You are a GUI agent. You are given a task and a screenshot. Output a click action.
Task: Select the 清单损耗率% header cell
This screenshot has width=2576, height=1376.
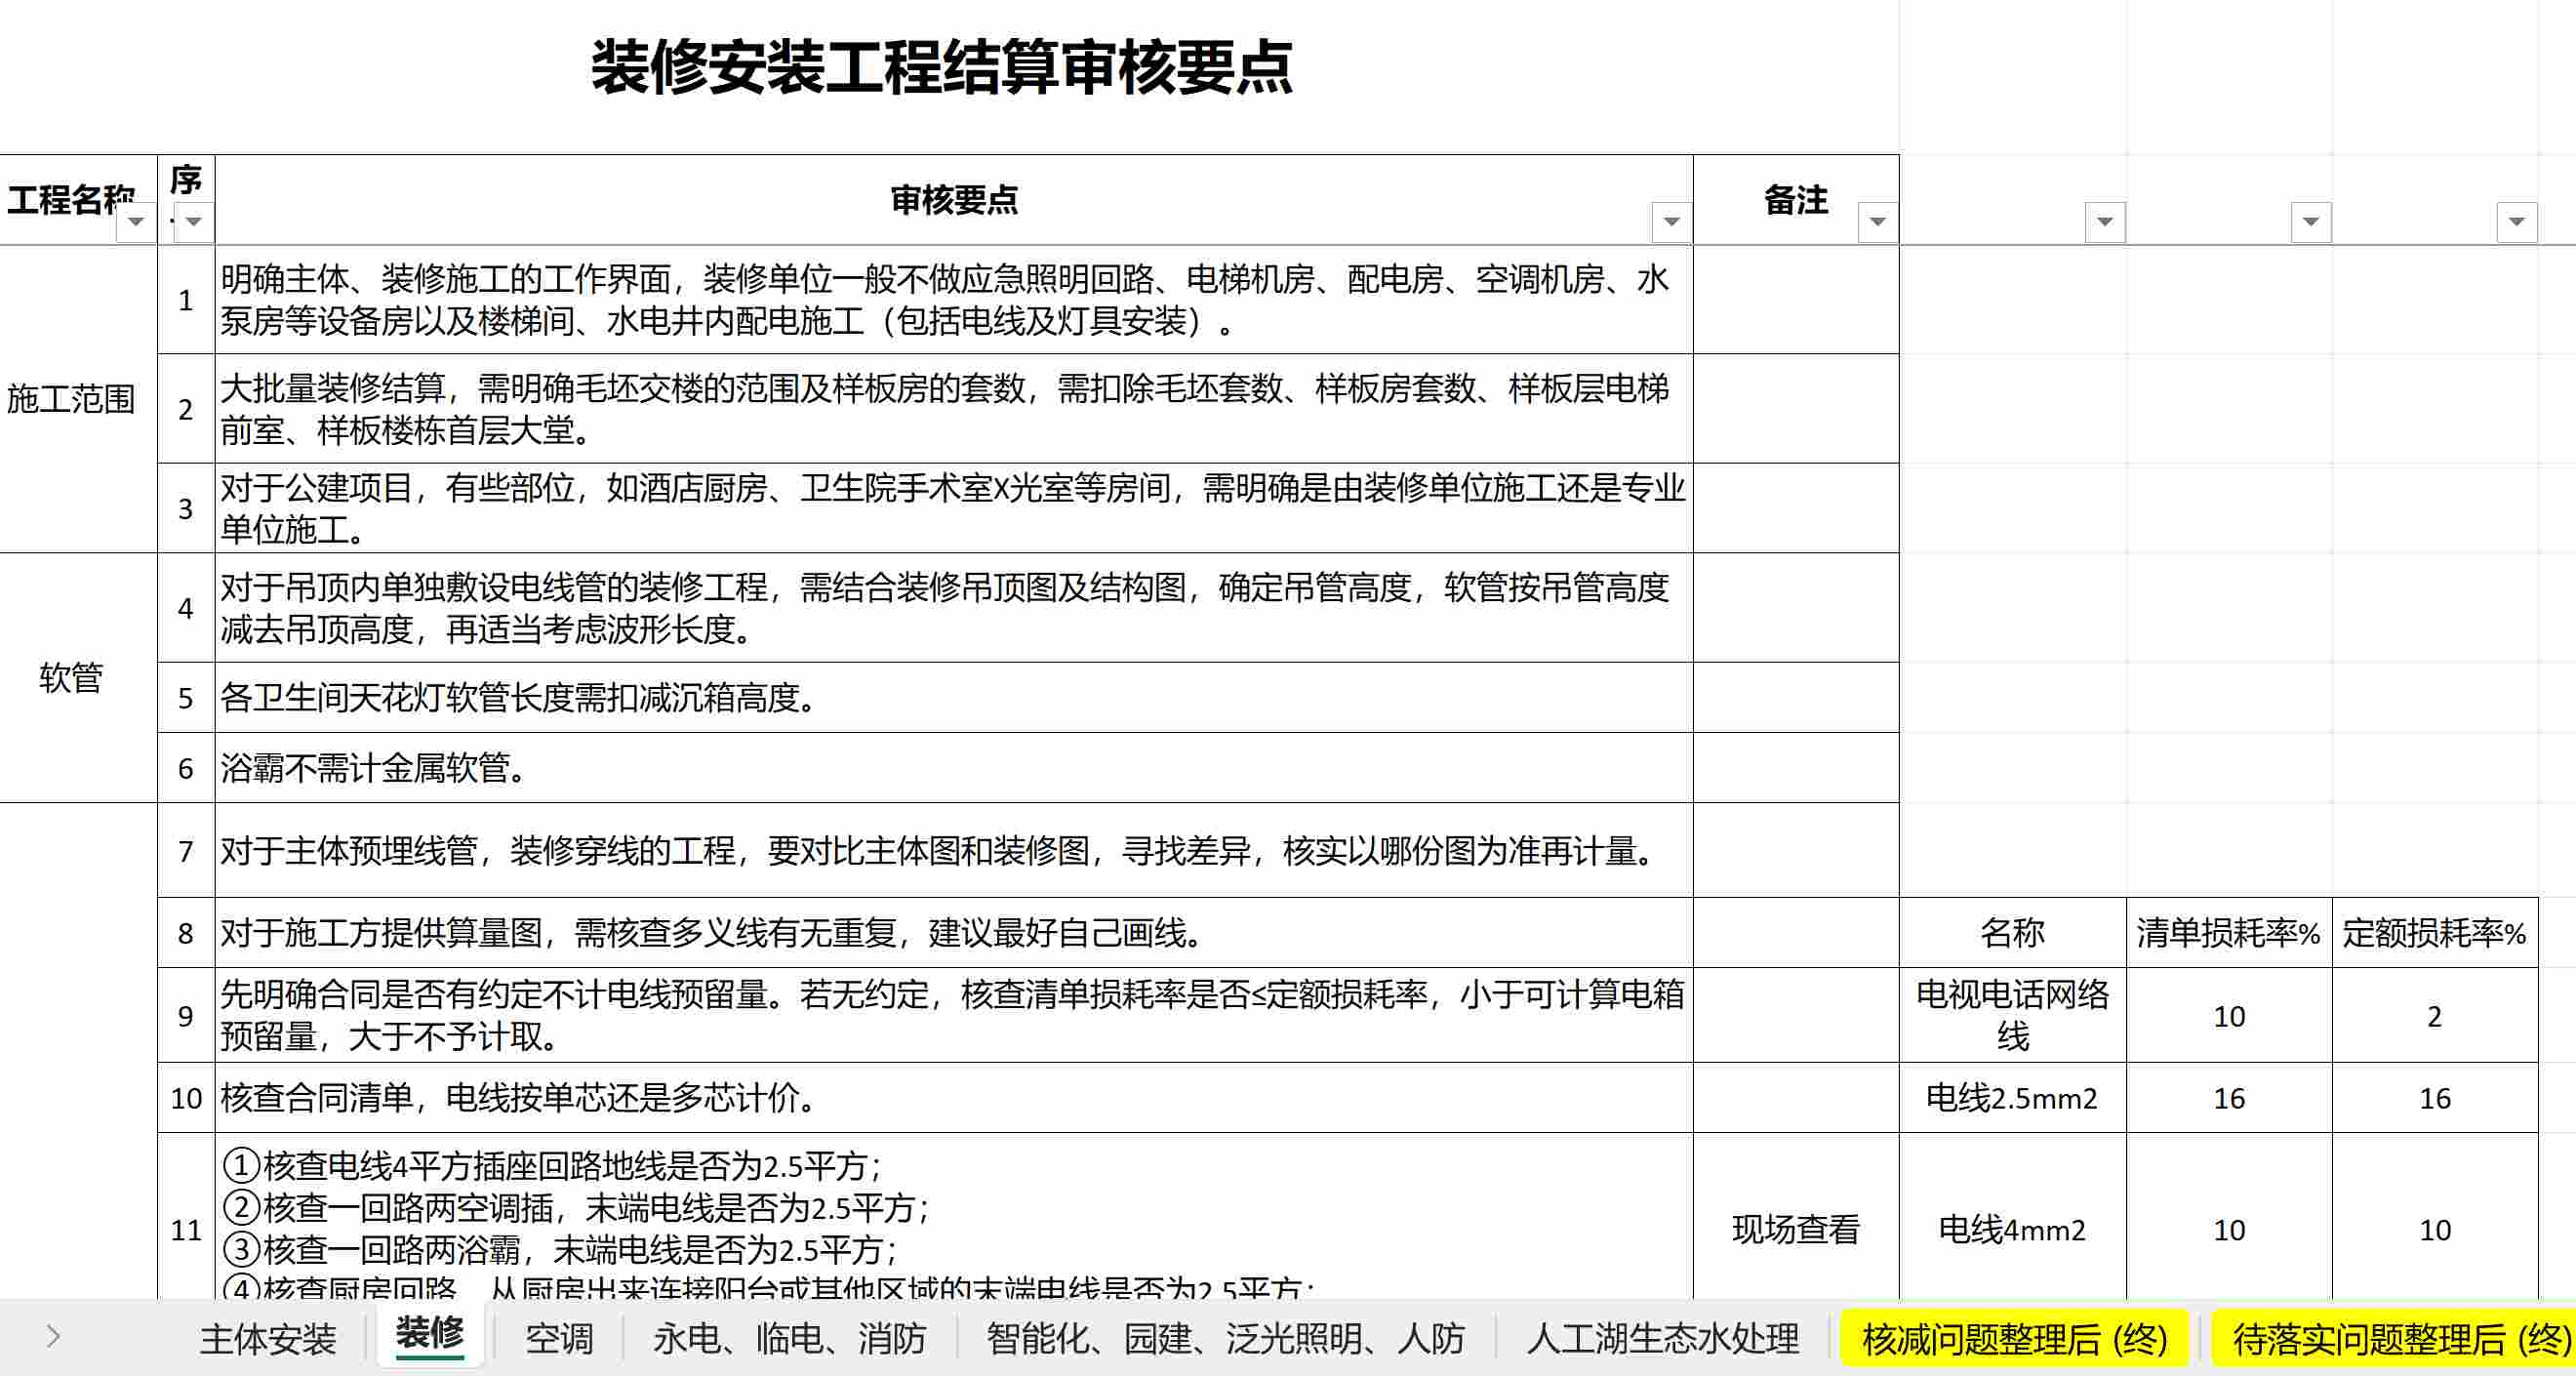(x=2229, y=933)
